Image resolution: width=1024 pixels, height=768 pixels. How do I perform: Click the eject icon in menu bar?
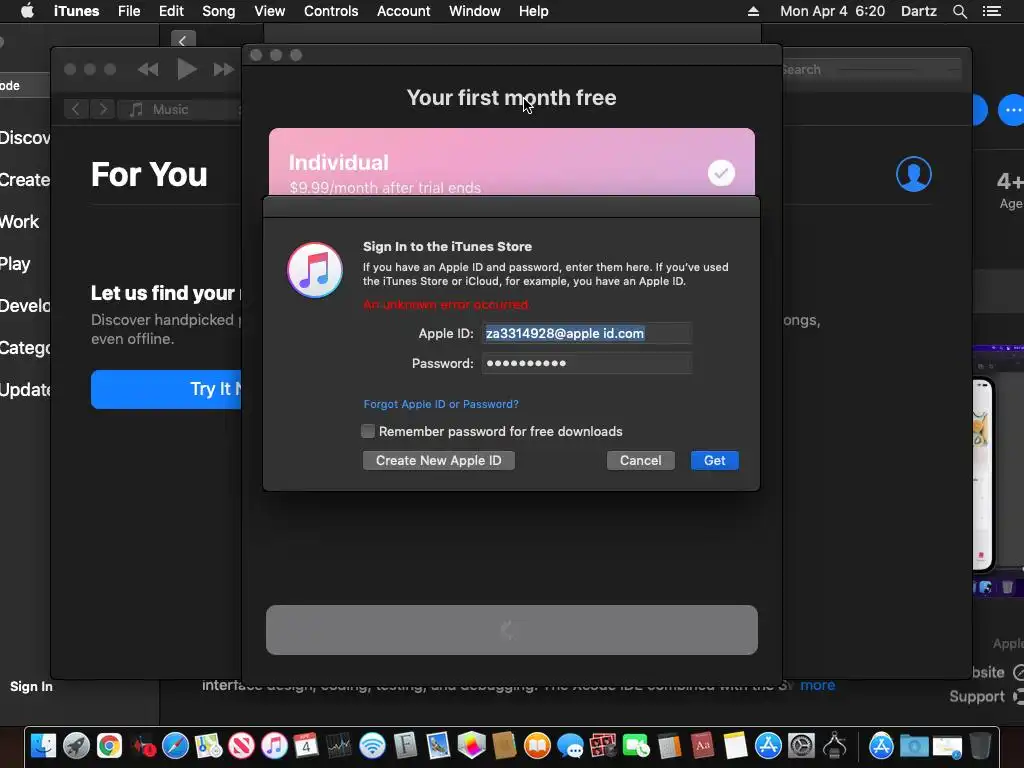click(x=753, y=11)
